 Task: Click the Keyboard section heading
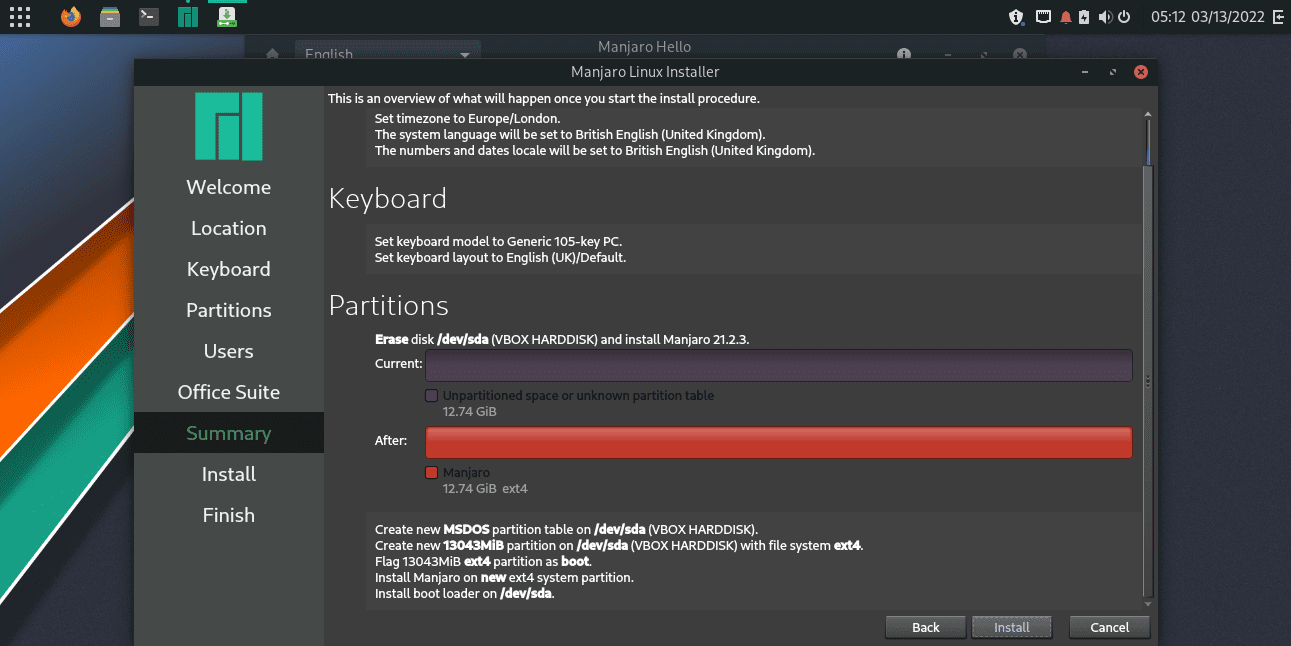coord(388,199)
